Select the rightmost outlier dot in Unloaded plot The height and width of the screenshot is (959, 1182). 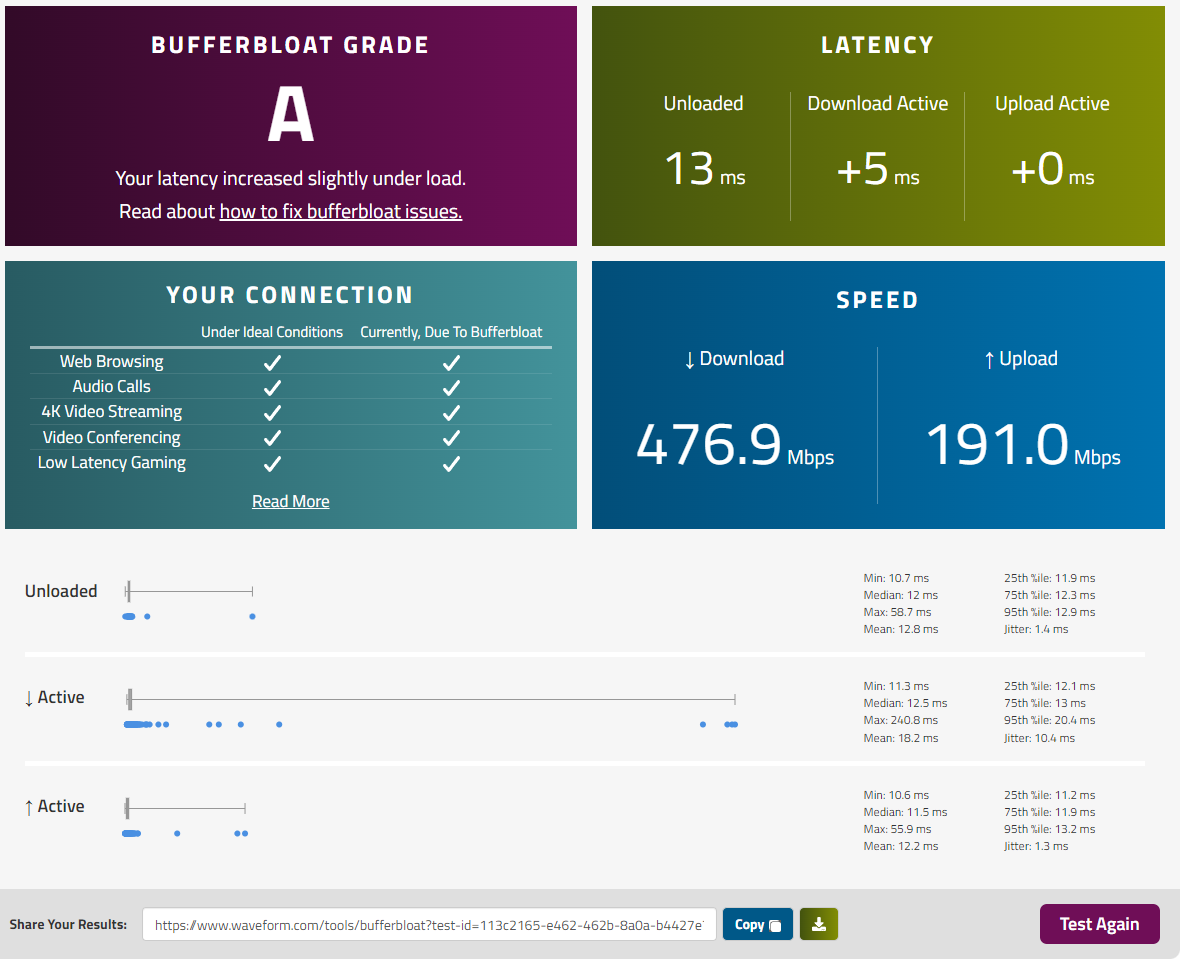pos(252,616)
